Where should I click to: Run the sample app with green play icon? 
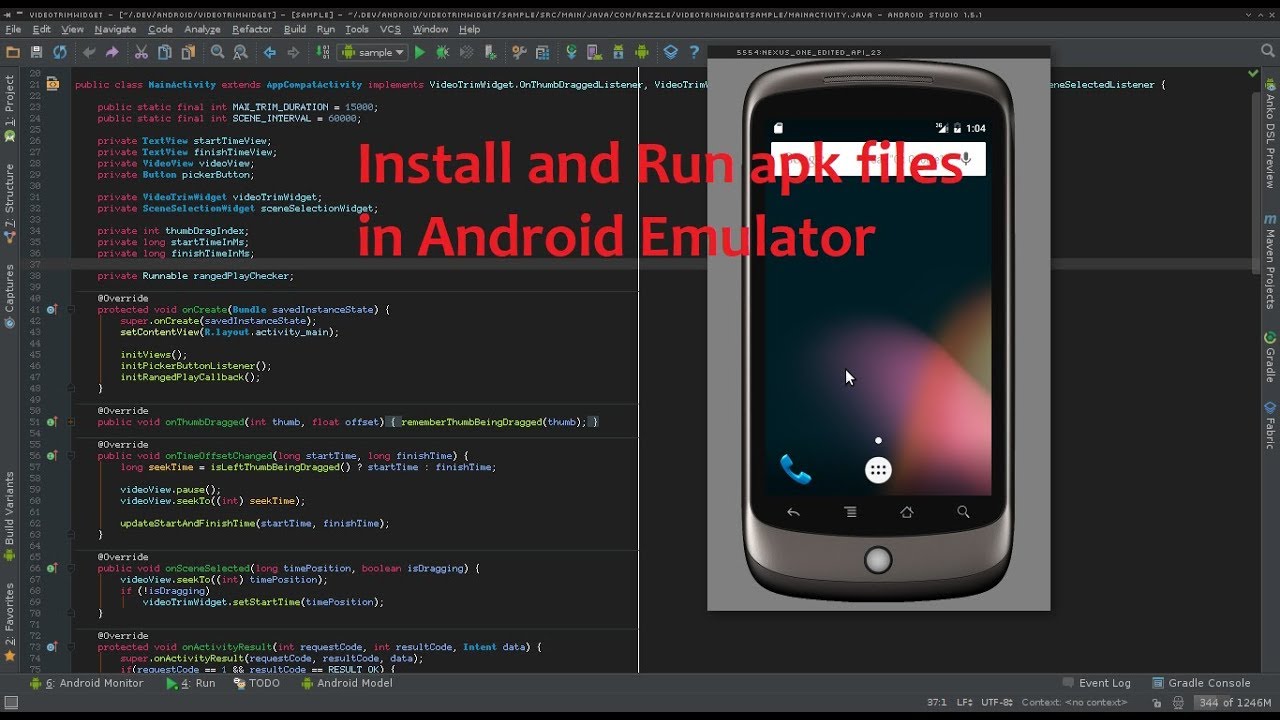tap(420, 52)
